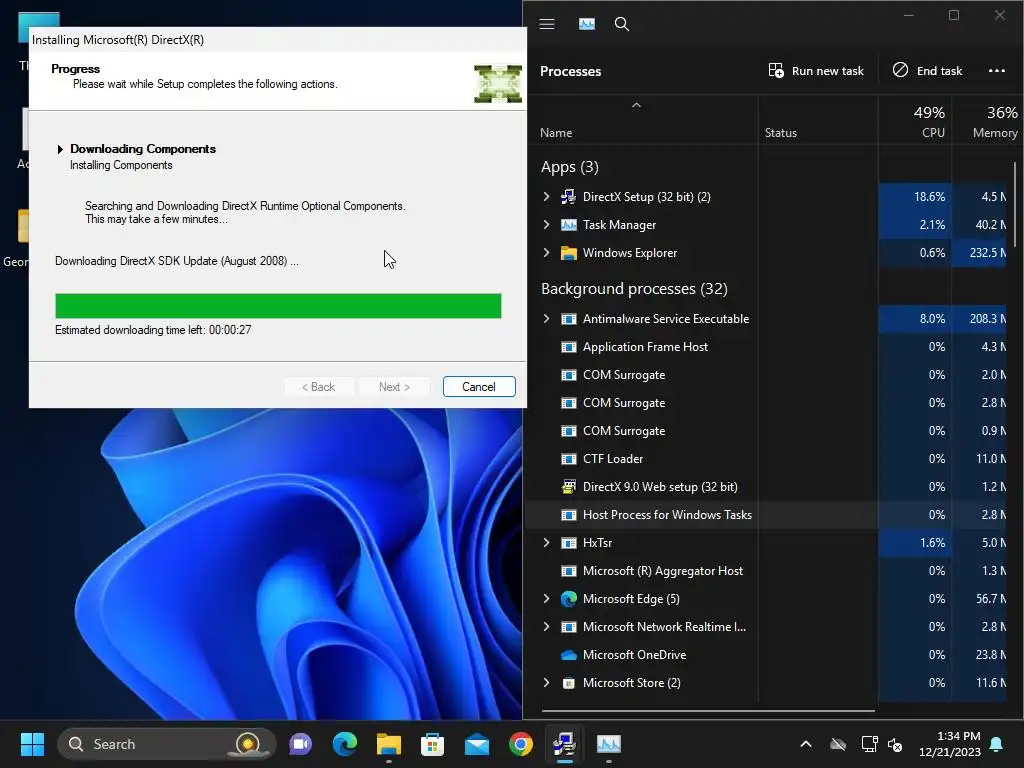Click the Microsoft OneDrive cloud icon in process list
Screen dimensions: 1024x768
pos(569,655)
